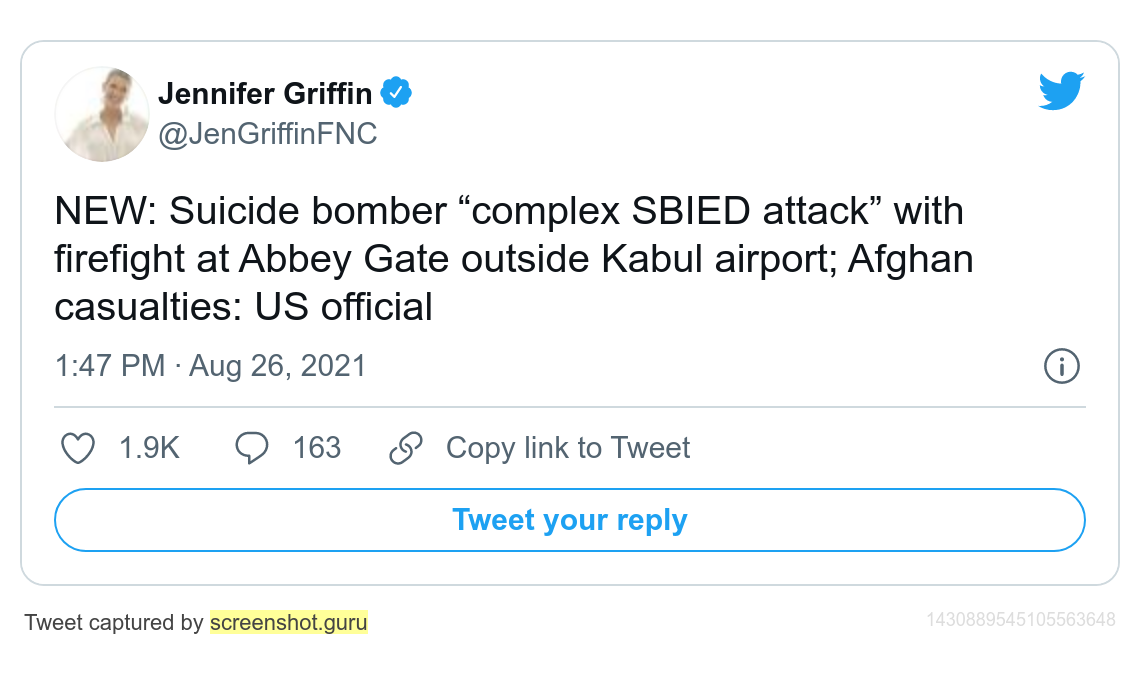Click the reply speech bubble icon
This screenshot has height=678, width=1140.
coord(252,448)
